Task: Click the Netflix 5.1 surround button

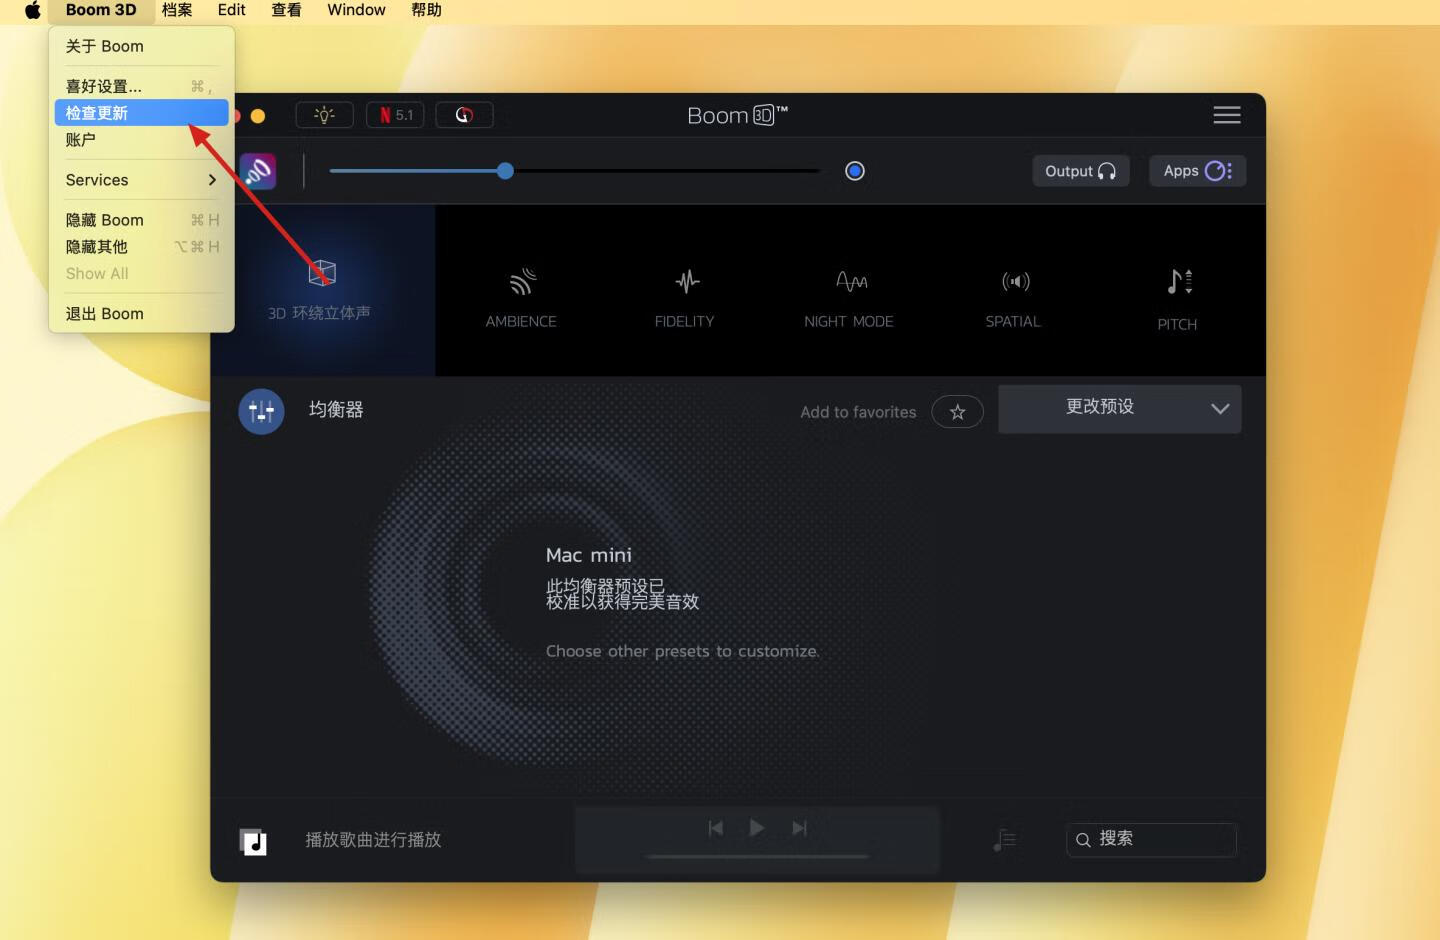Action: point(395,115)
